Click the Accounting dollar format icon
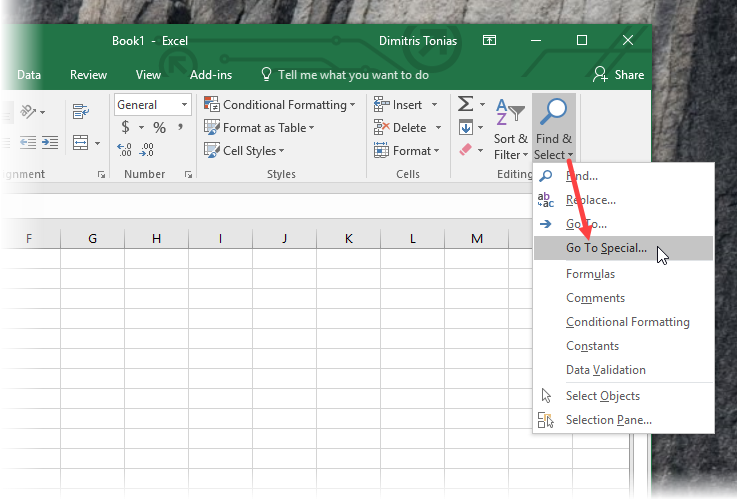737x500 pixels. click(x=125, y=127)
